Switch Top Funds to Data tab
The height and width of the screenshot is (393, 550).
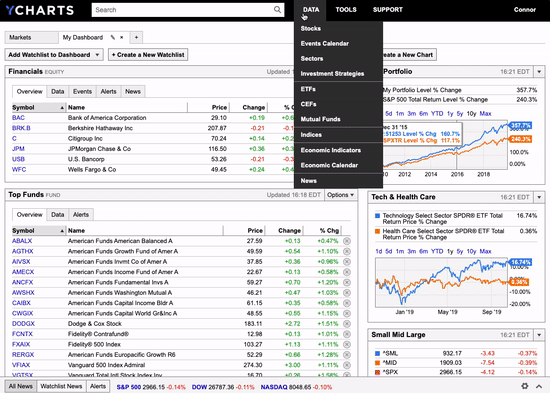point(58,215)
